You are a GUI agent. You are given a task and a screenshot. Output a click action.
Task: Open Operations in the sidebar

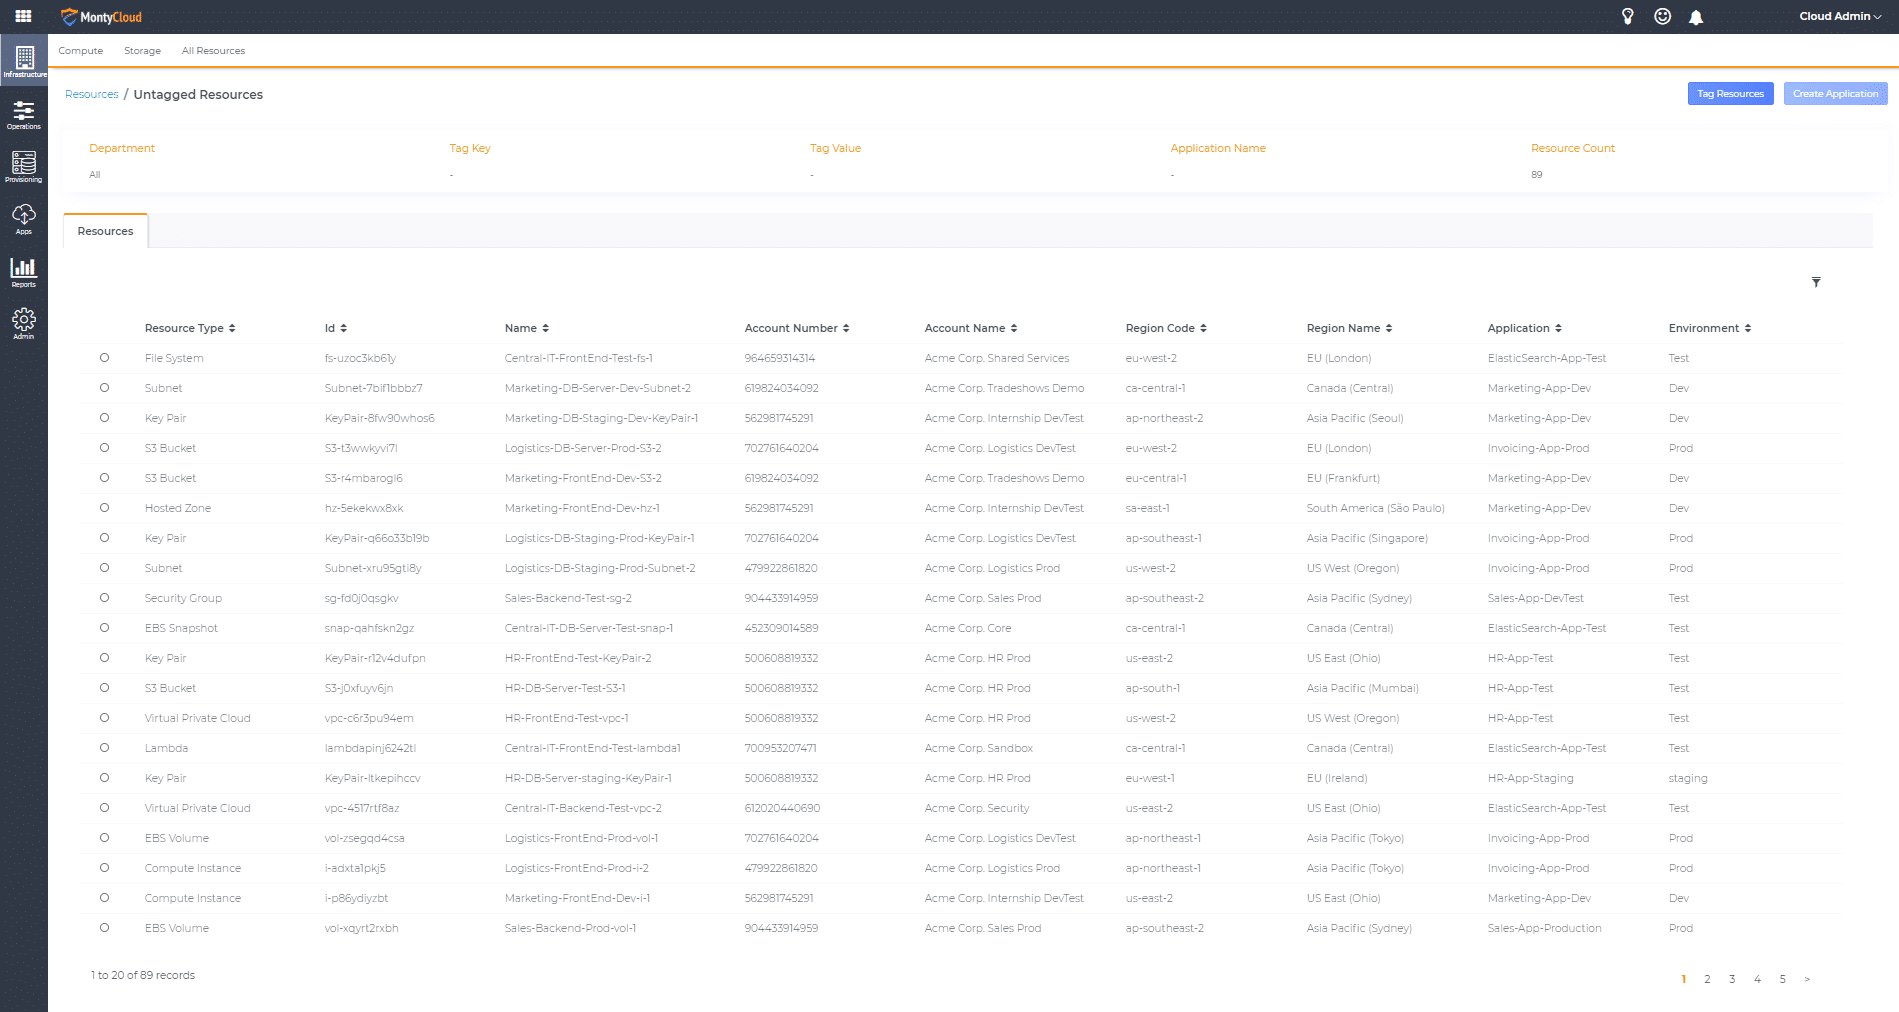[x=23, y=114]
